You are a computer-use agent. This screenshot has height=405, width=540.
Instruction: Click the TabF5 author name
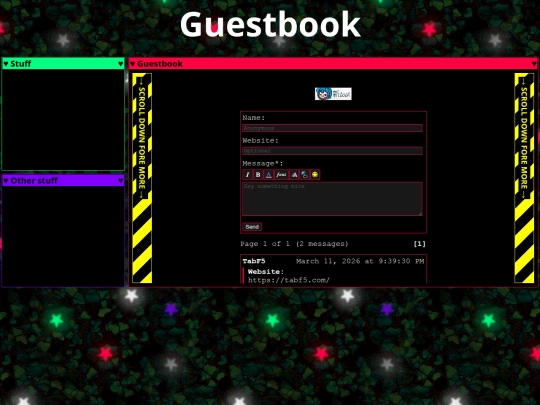pos(254,261)
